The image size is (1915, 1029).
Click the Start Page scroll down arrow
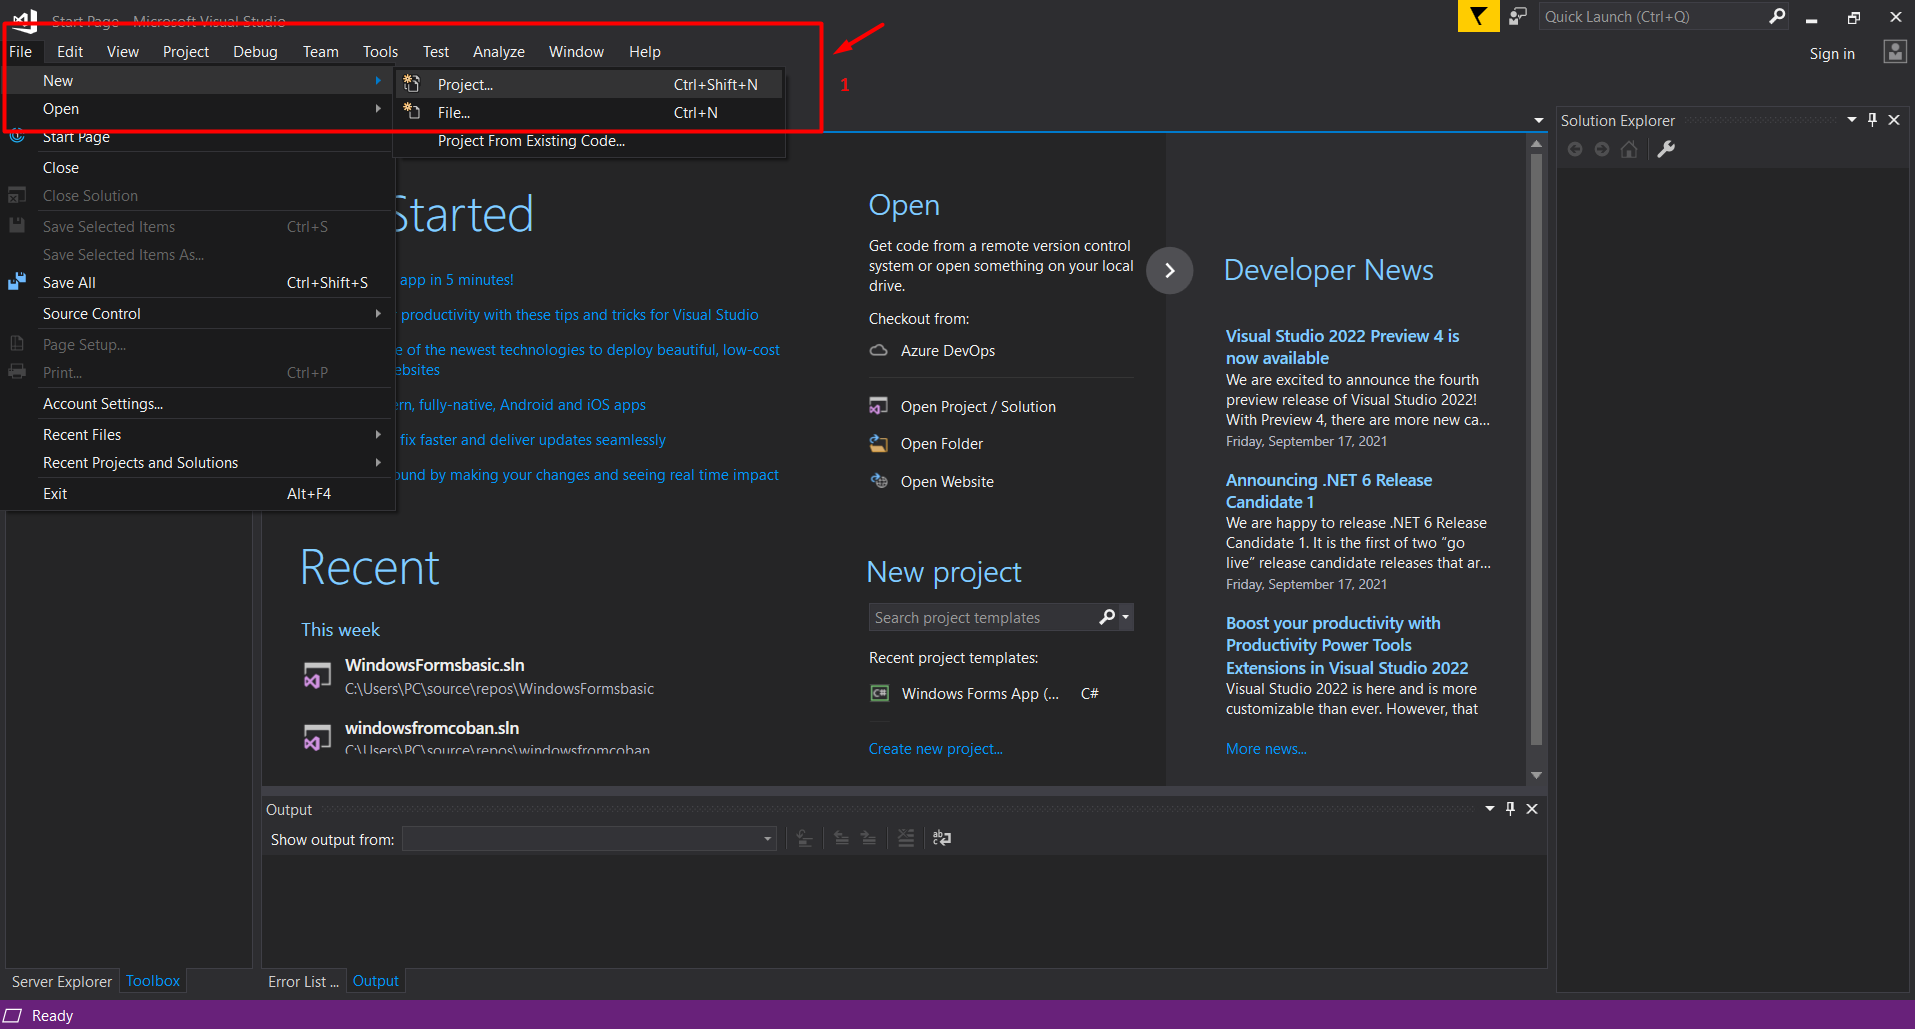[x=1536, y=775]
